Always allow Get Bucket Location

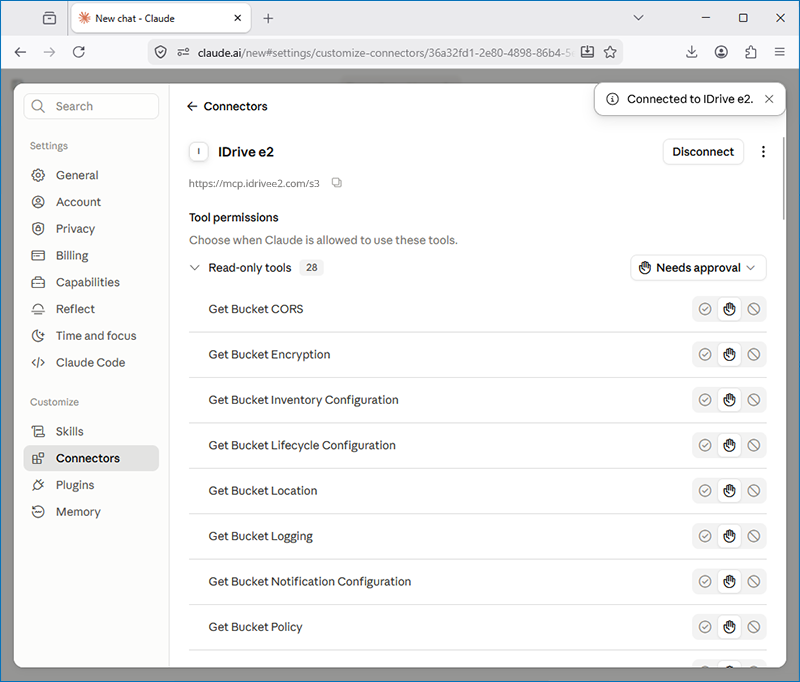pyautogui.click(x=705, y=491)
